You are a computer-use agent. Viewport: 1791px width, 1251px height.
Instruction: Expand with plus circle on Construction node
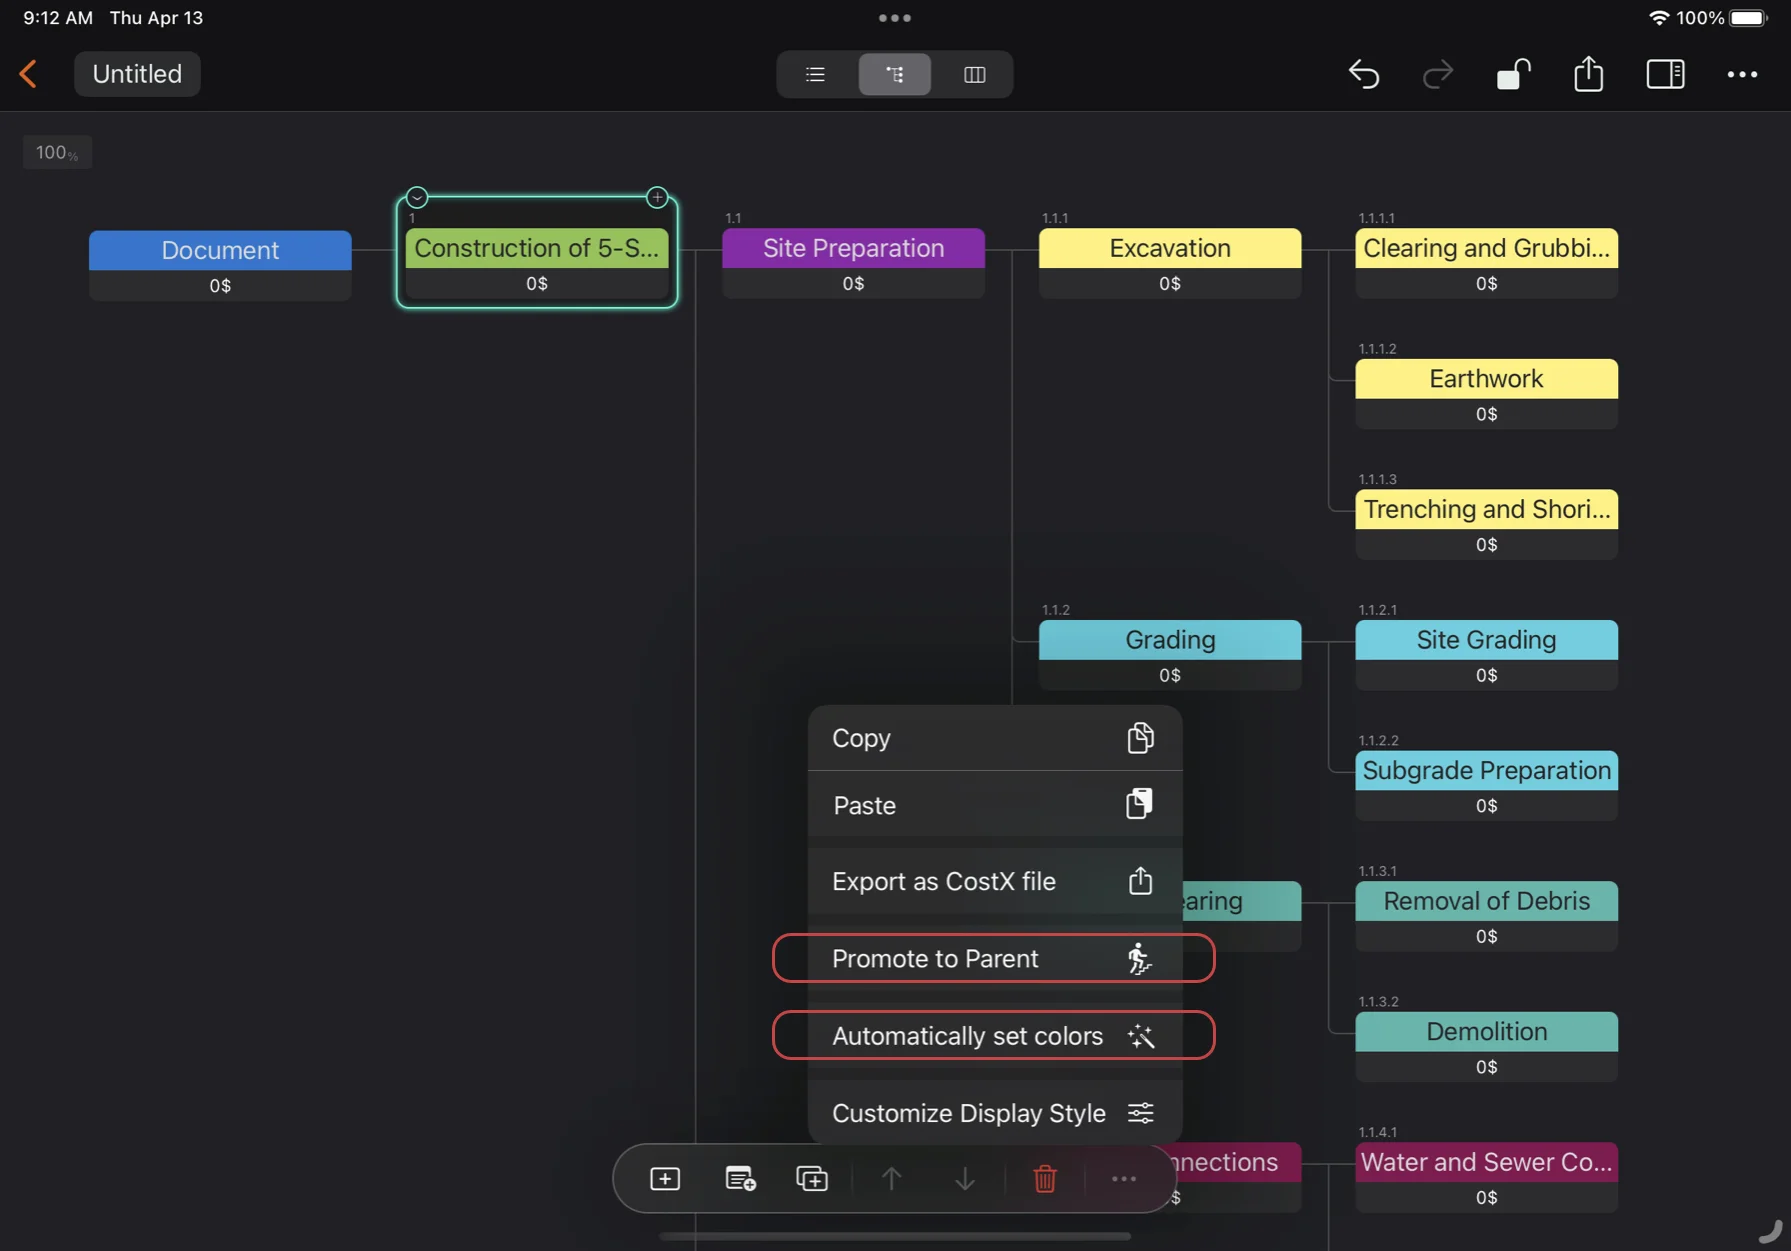pos(657,197)
